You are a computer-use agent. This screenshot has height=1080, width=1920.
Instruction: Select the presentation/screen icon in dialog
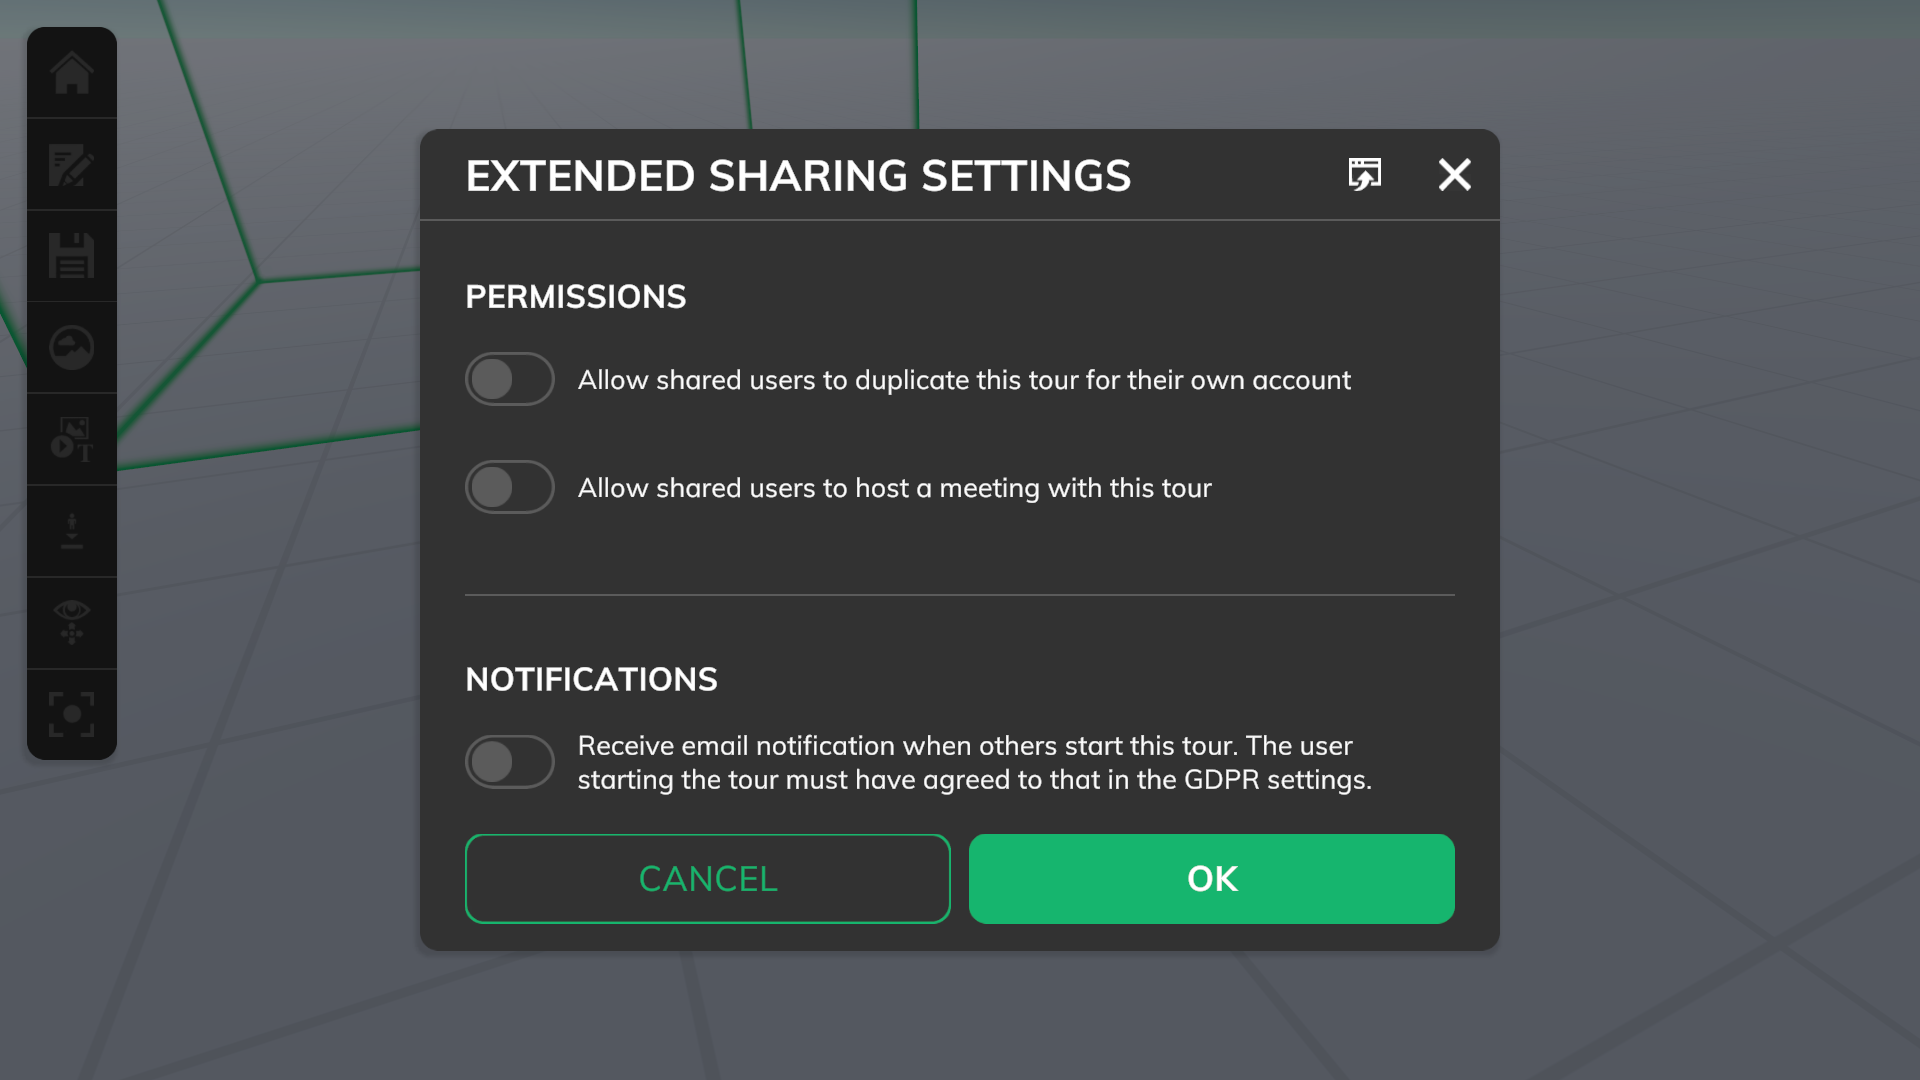click(x=1365, y=173)
